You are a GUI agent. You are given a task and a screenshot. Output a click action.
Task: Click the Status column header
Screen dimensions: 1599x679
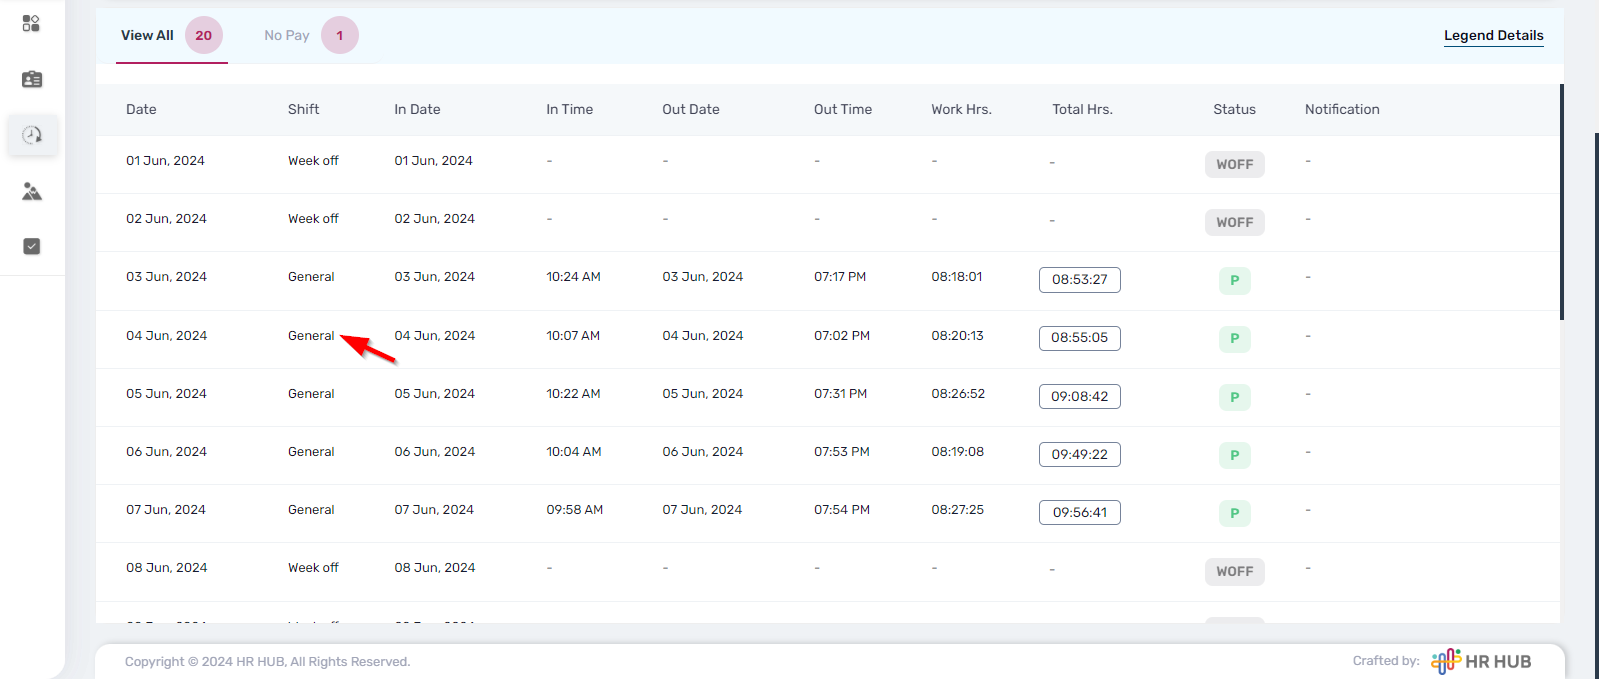tap(1234, 110)
